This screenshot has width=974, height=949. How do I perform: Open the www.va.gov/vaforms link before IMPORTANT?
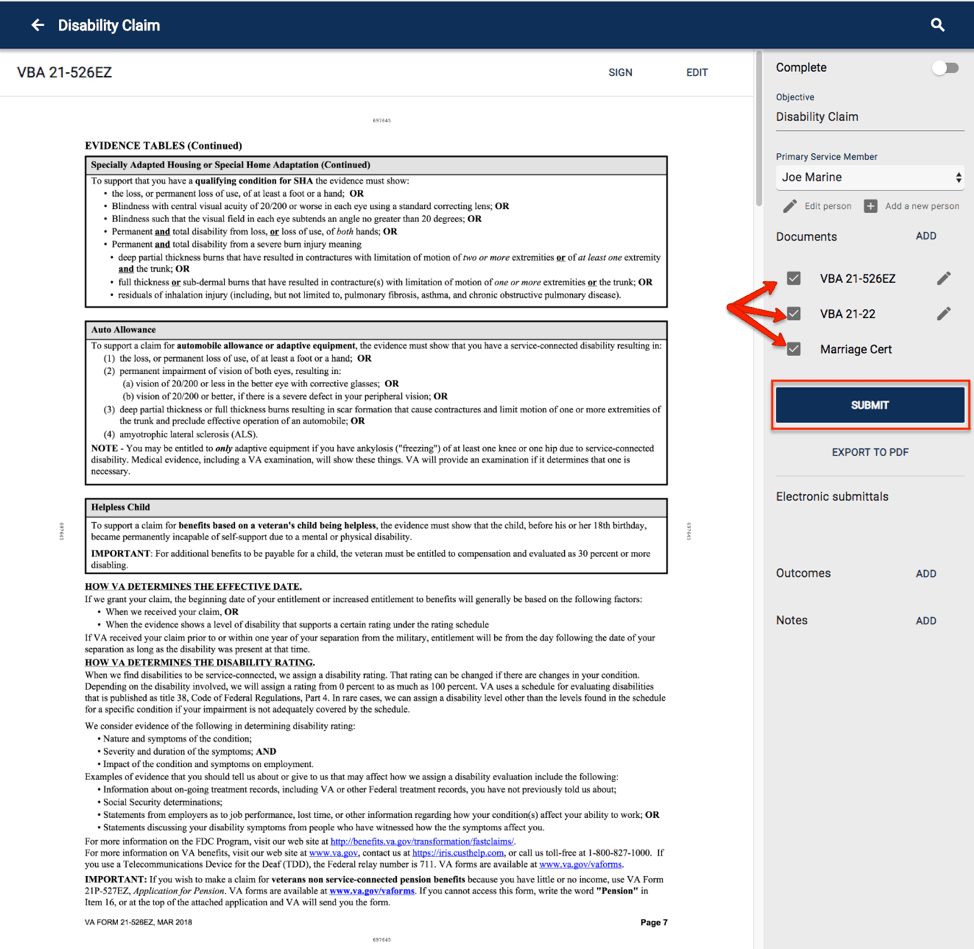[x=580, y=864]
